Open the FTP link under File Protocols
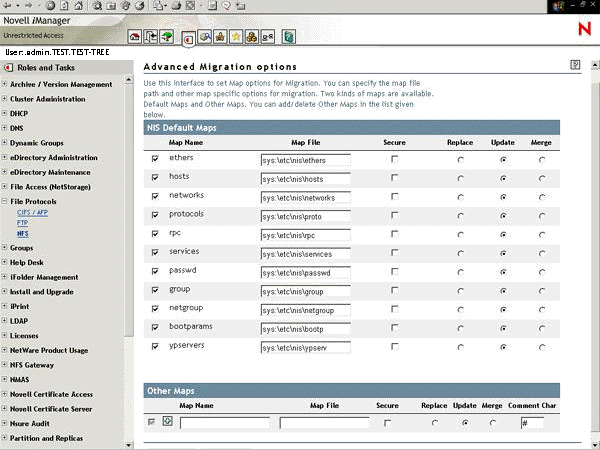 coord(22,223)
